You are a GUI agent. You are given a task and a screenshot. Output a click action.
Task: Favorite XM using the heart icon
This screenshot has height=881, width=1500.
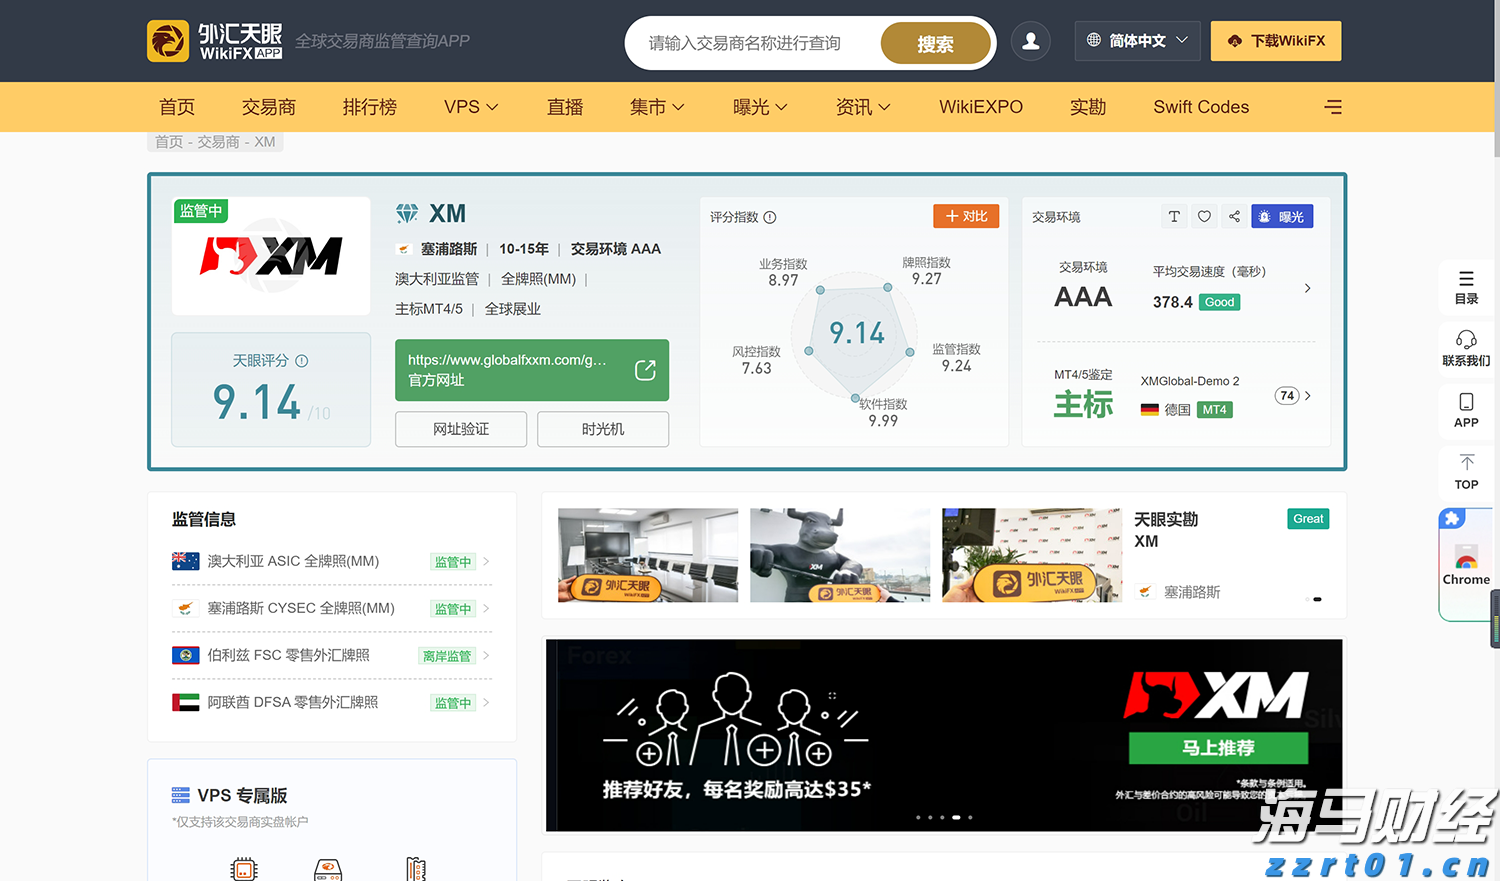click(x=1203, y=216)
